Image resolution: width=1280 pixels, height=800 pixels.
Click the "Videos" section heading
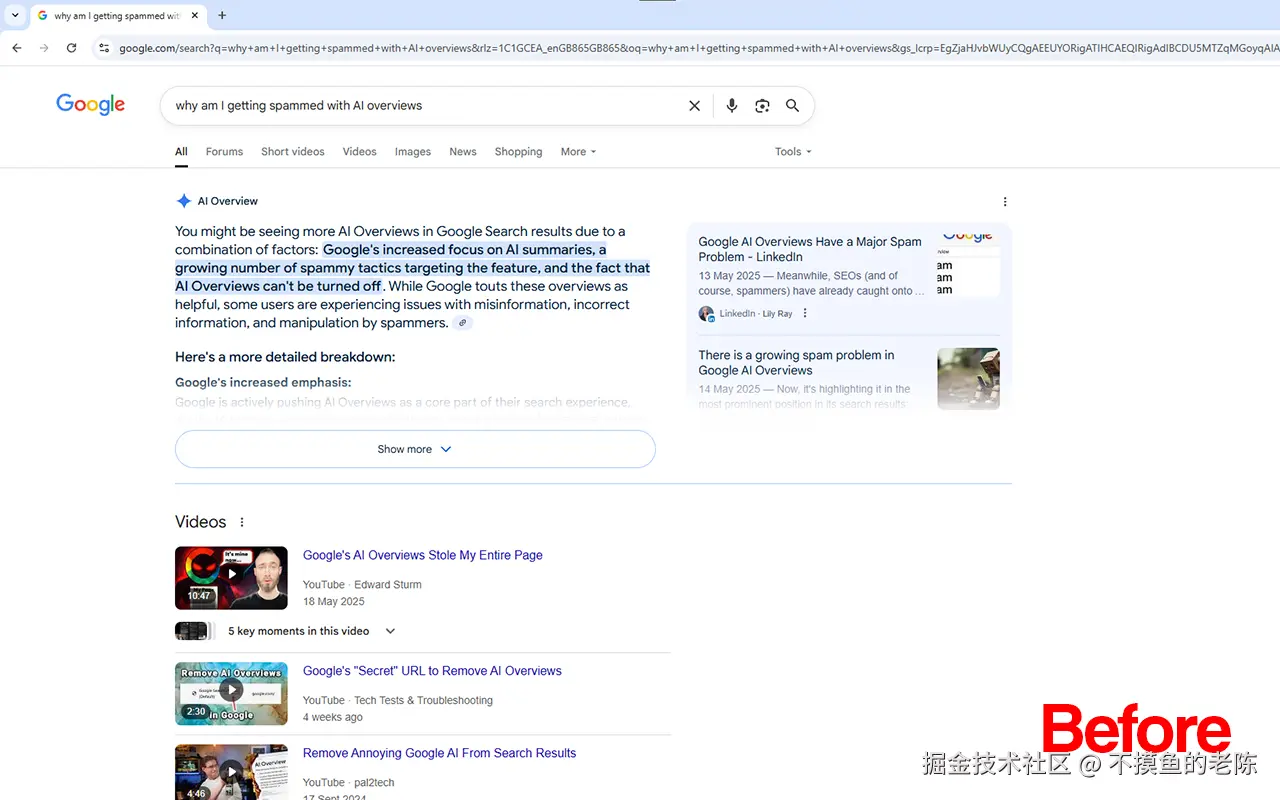point(201,522)
